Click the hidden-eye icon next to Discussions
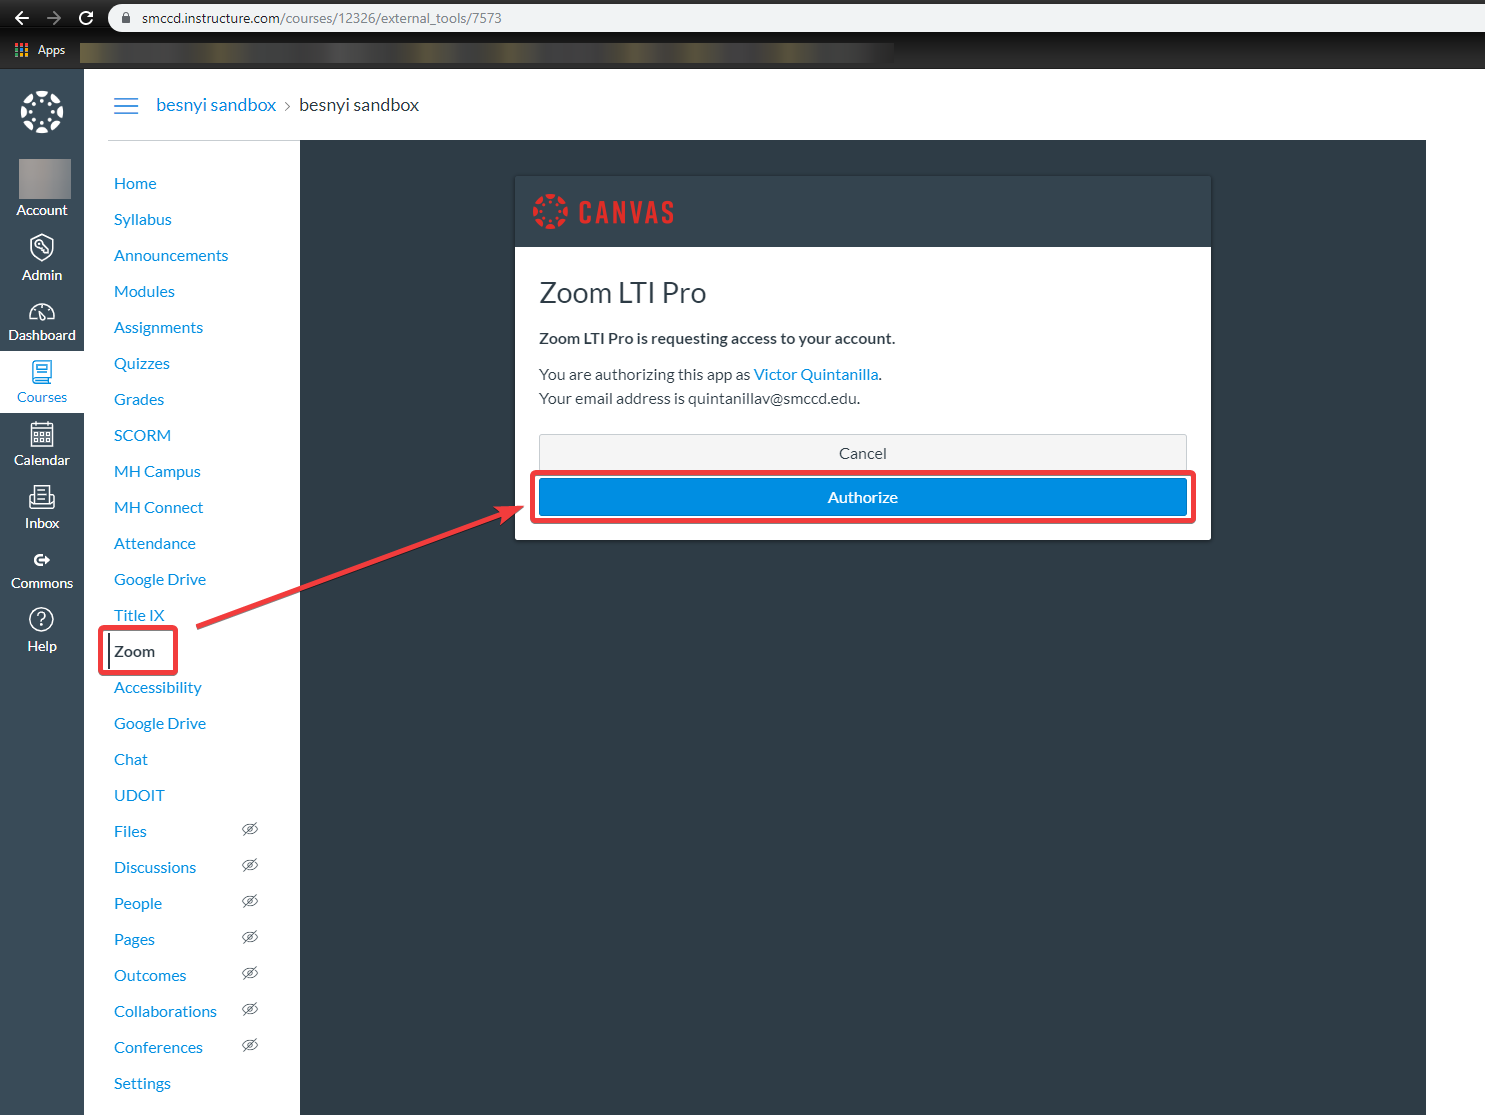The height and width of the screenshot is (1115, 1485). click(x=250, y=865)
